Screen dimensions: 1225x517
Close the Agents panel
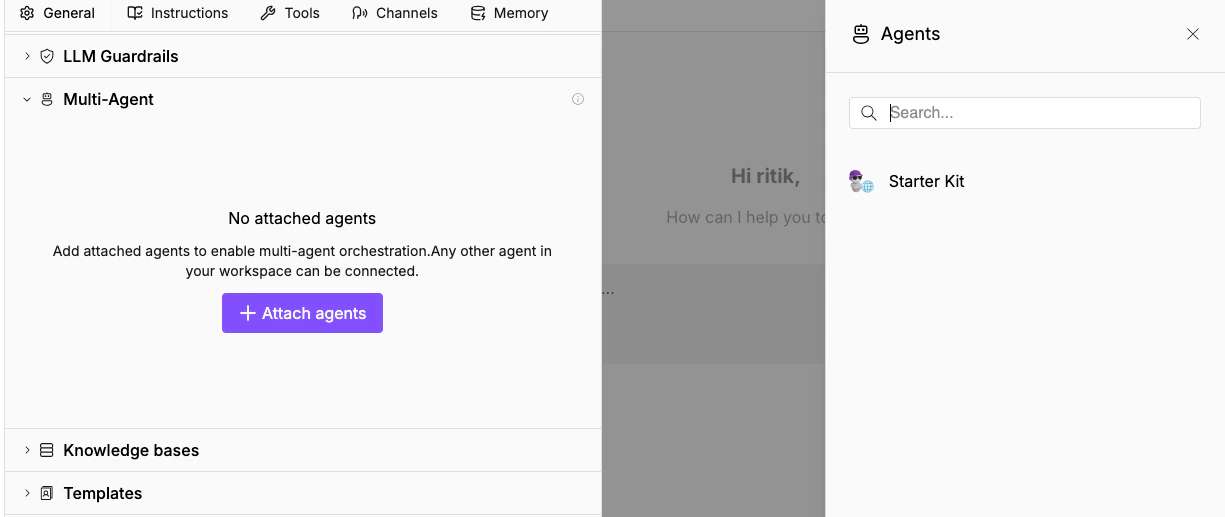point(1193,34)
